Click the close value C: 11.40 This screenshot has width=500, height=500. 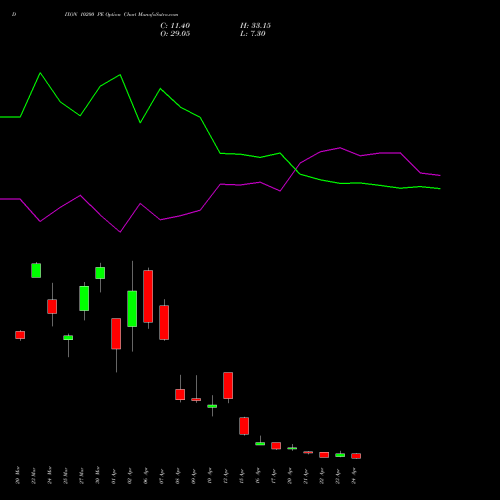(175, 26)
